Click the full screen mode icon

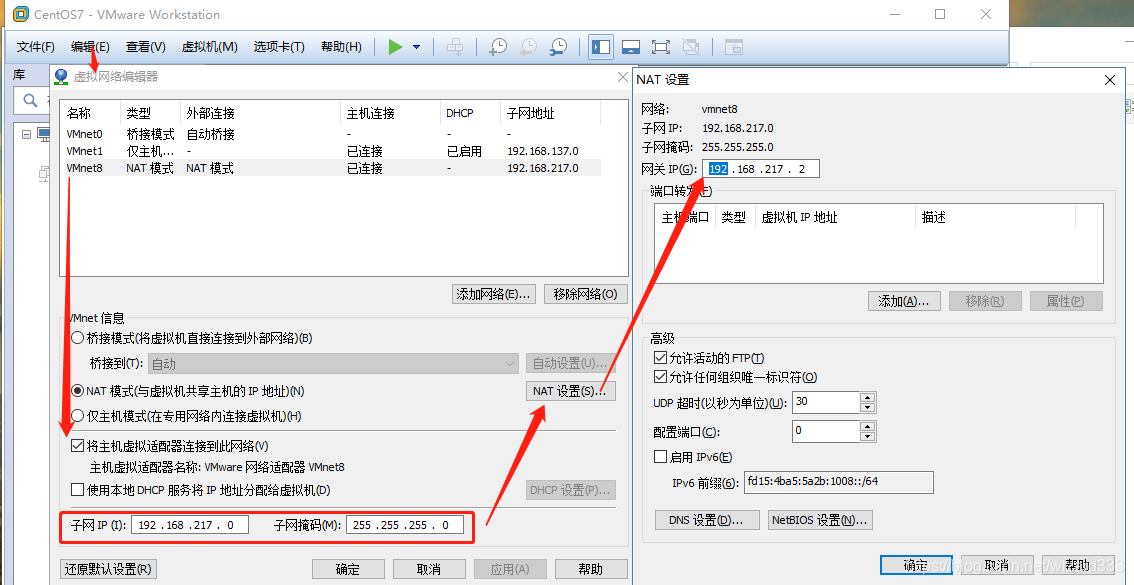pyautogui.click(x=660, y=47)
